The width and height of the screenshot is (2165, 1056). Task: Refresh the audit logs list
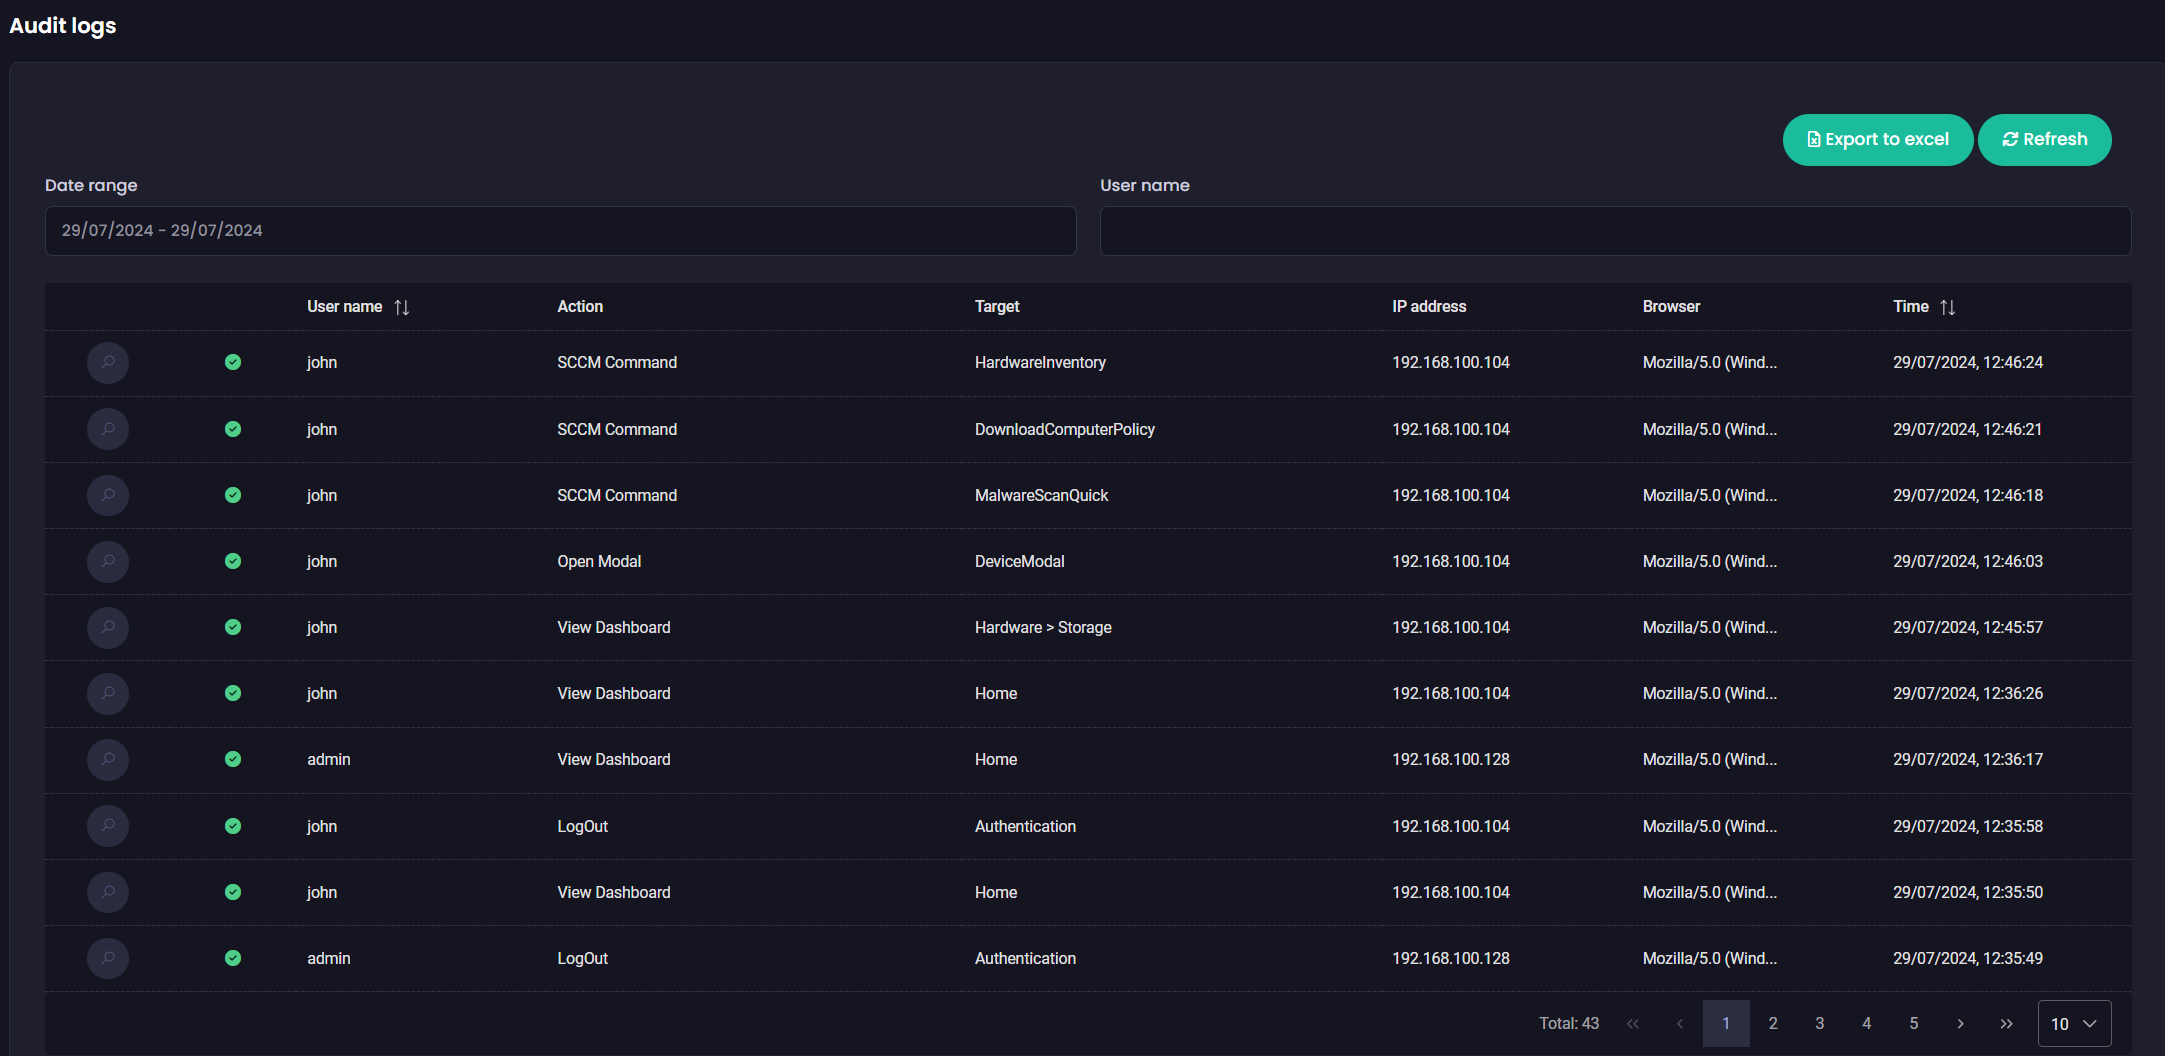pyautogui.click(x=2044, y=140)
